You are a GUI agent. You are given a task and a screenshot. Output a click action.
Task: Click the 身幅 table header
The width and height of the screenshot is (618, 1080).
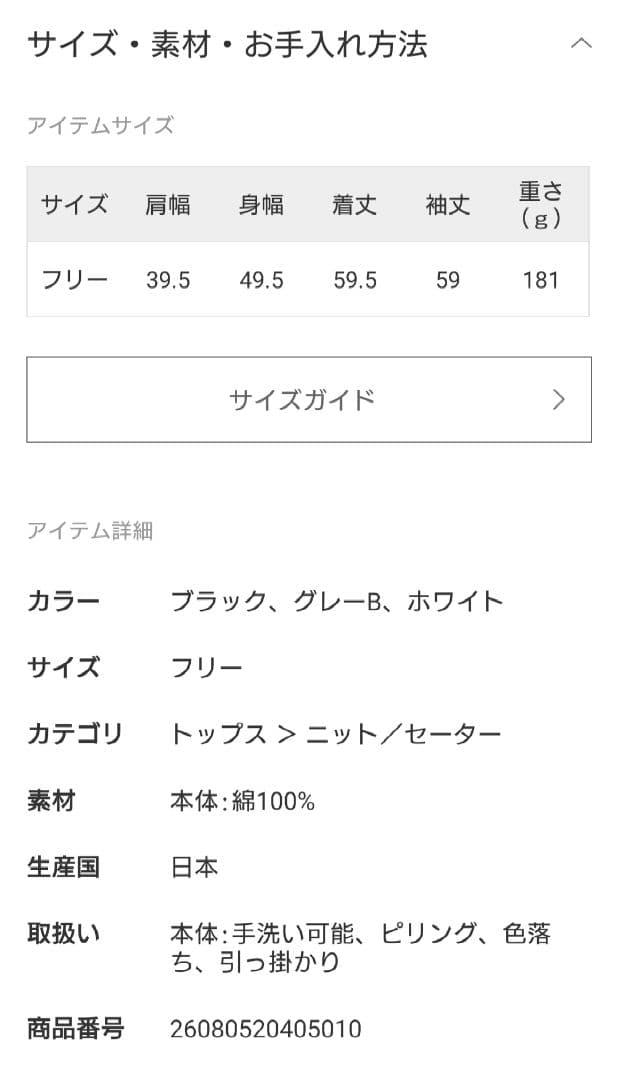tap(261, 205)
